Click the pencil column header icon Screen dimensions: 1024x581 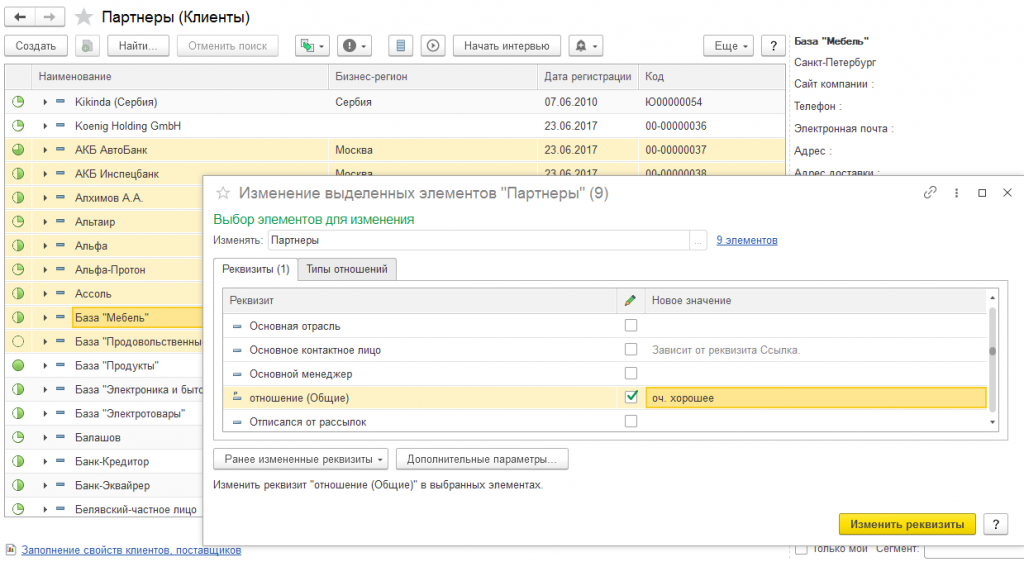[630, 300]
